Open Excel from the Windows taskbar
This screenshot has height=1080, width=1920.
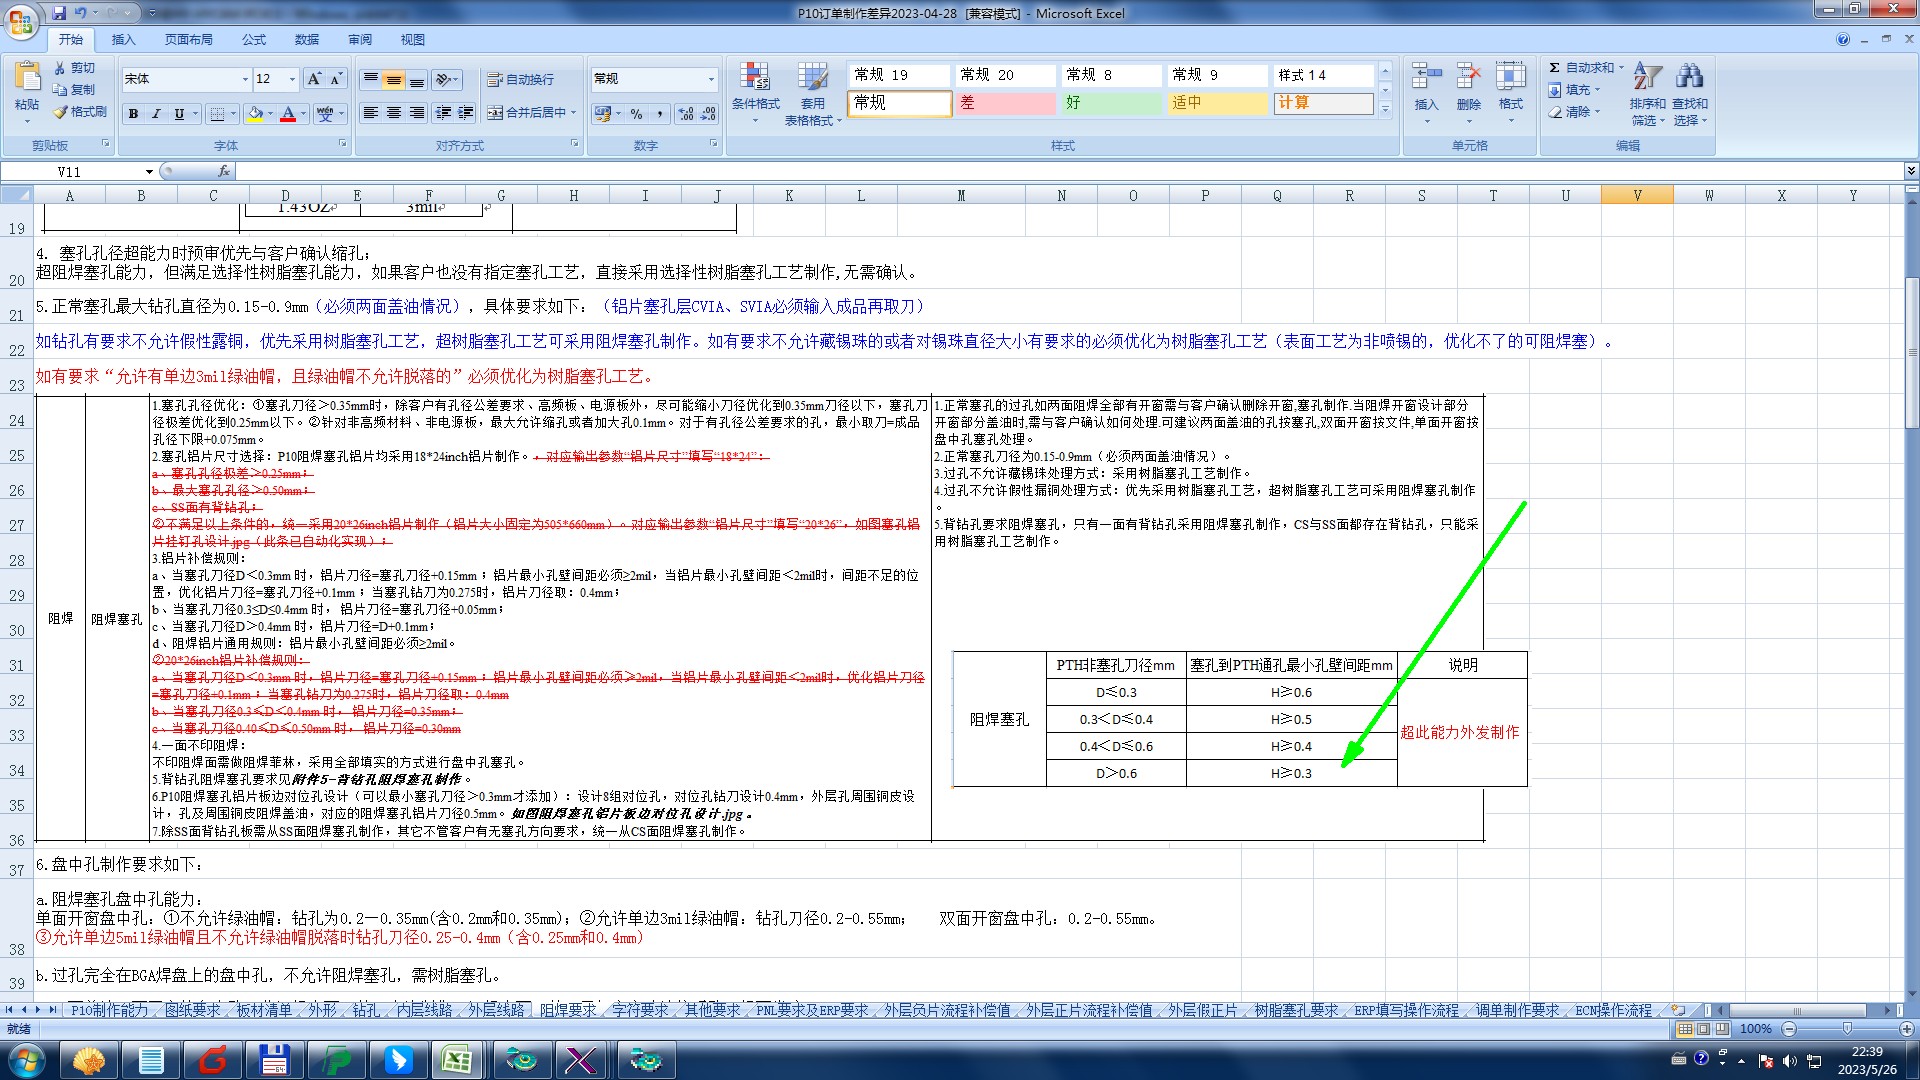click(457, 1060)
